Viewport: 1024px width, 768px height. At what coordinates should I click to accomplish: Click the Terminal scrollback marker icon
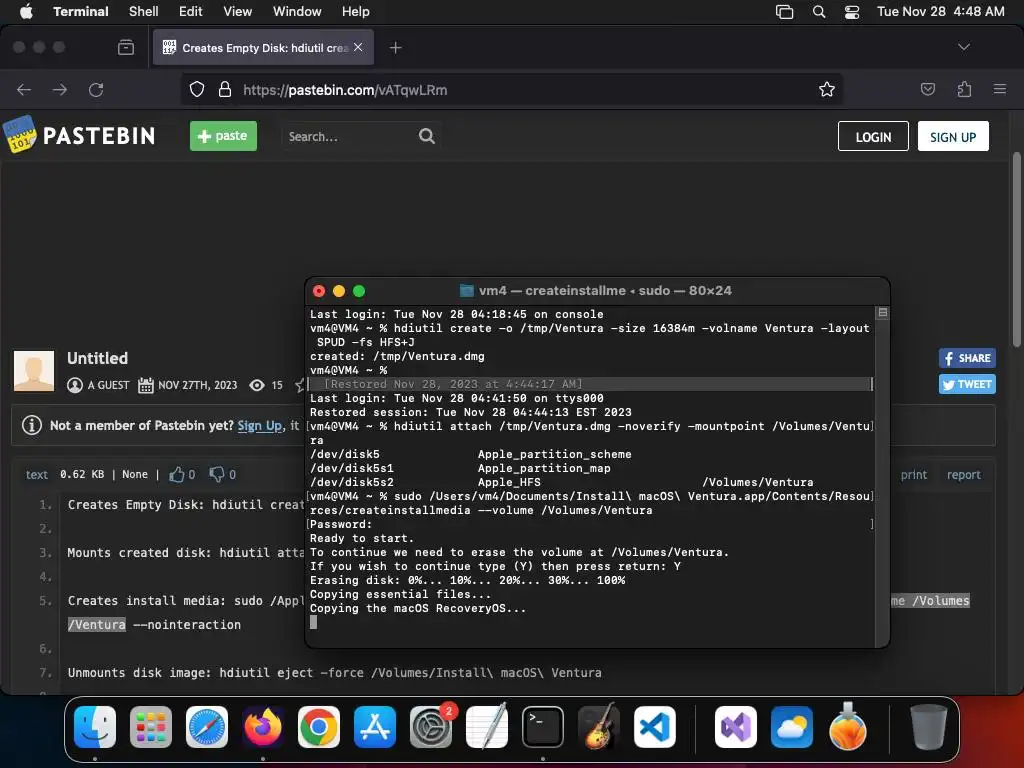pos(882,313)
